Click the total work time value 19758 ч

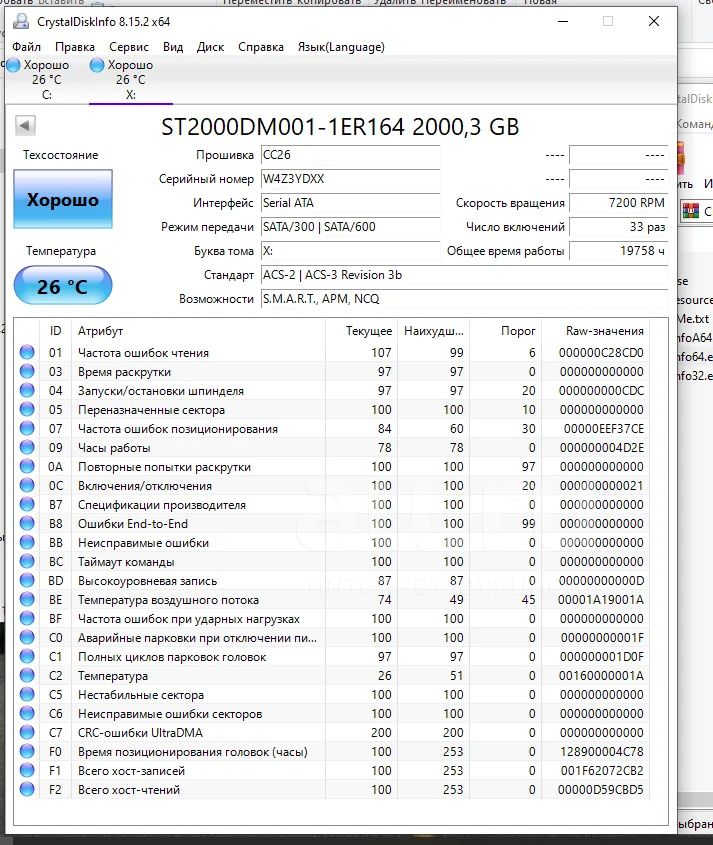coord(619,251)
